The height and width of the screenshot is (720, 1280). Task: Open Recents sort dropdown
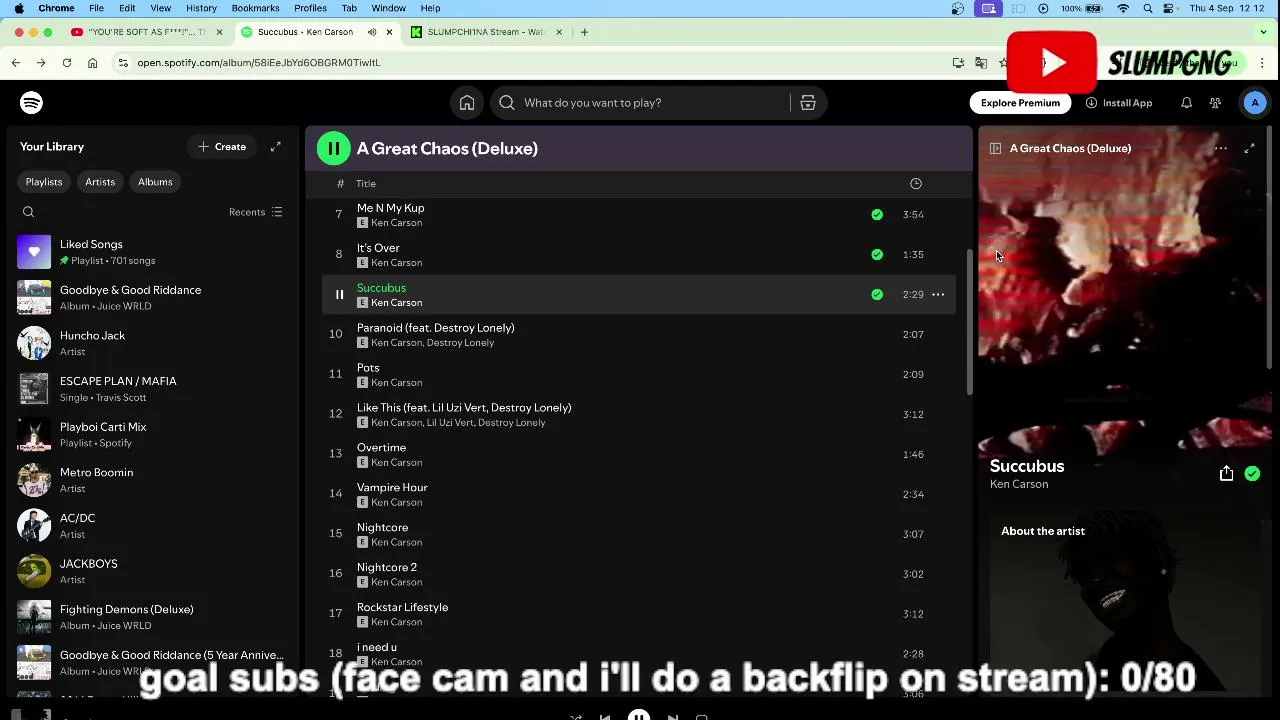pyautogui.click(x=256, y=212)
